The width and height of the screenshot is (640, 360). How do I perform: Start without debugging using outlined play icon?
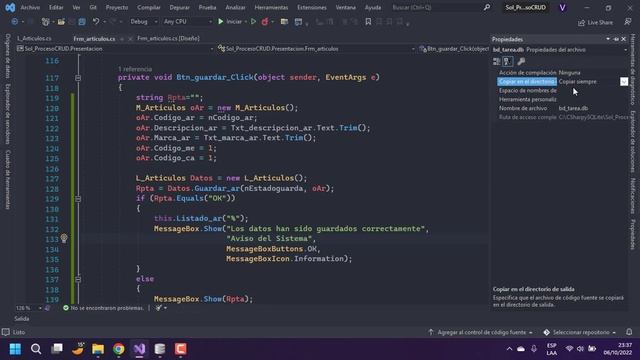[253, 22]
